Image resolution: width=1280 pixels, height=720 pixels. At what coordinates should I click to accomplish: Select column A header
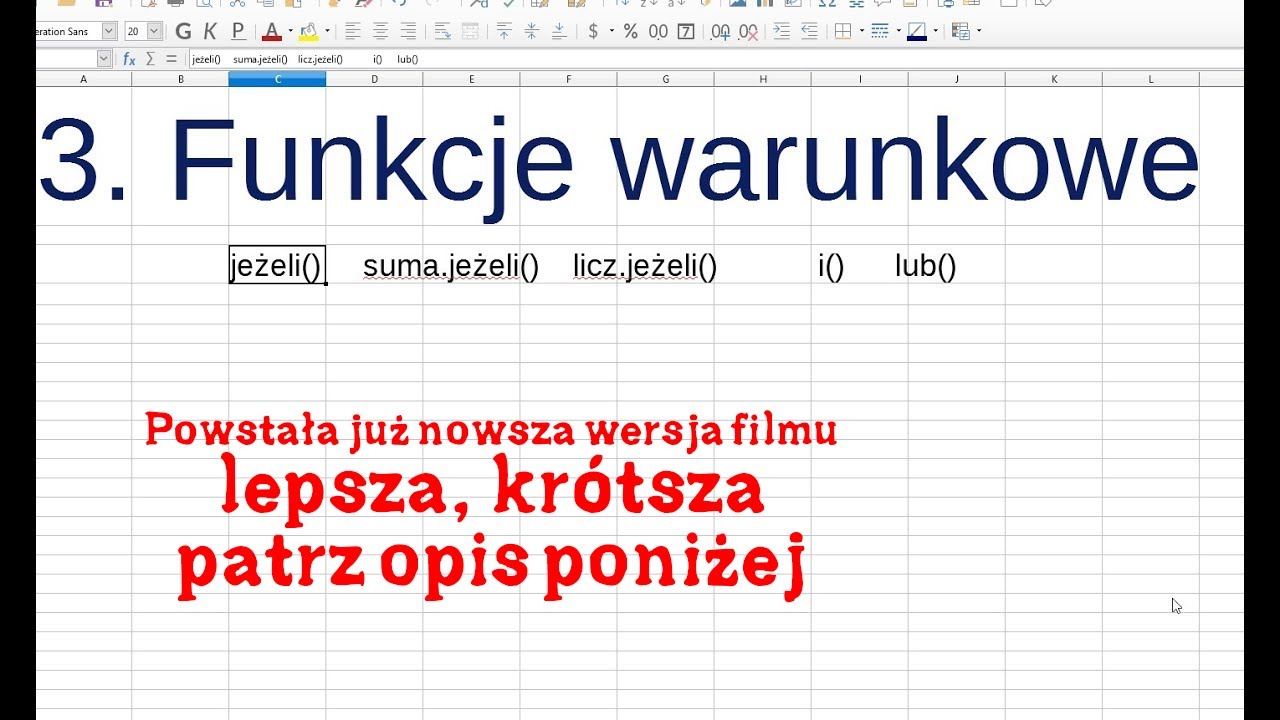click(x=83, y=79)
